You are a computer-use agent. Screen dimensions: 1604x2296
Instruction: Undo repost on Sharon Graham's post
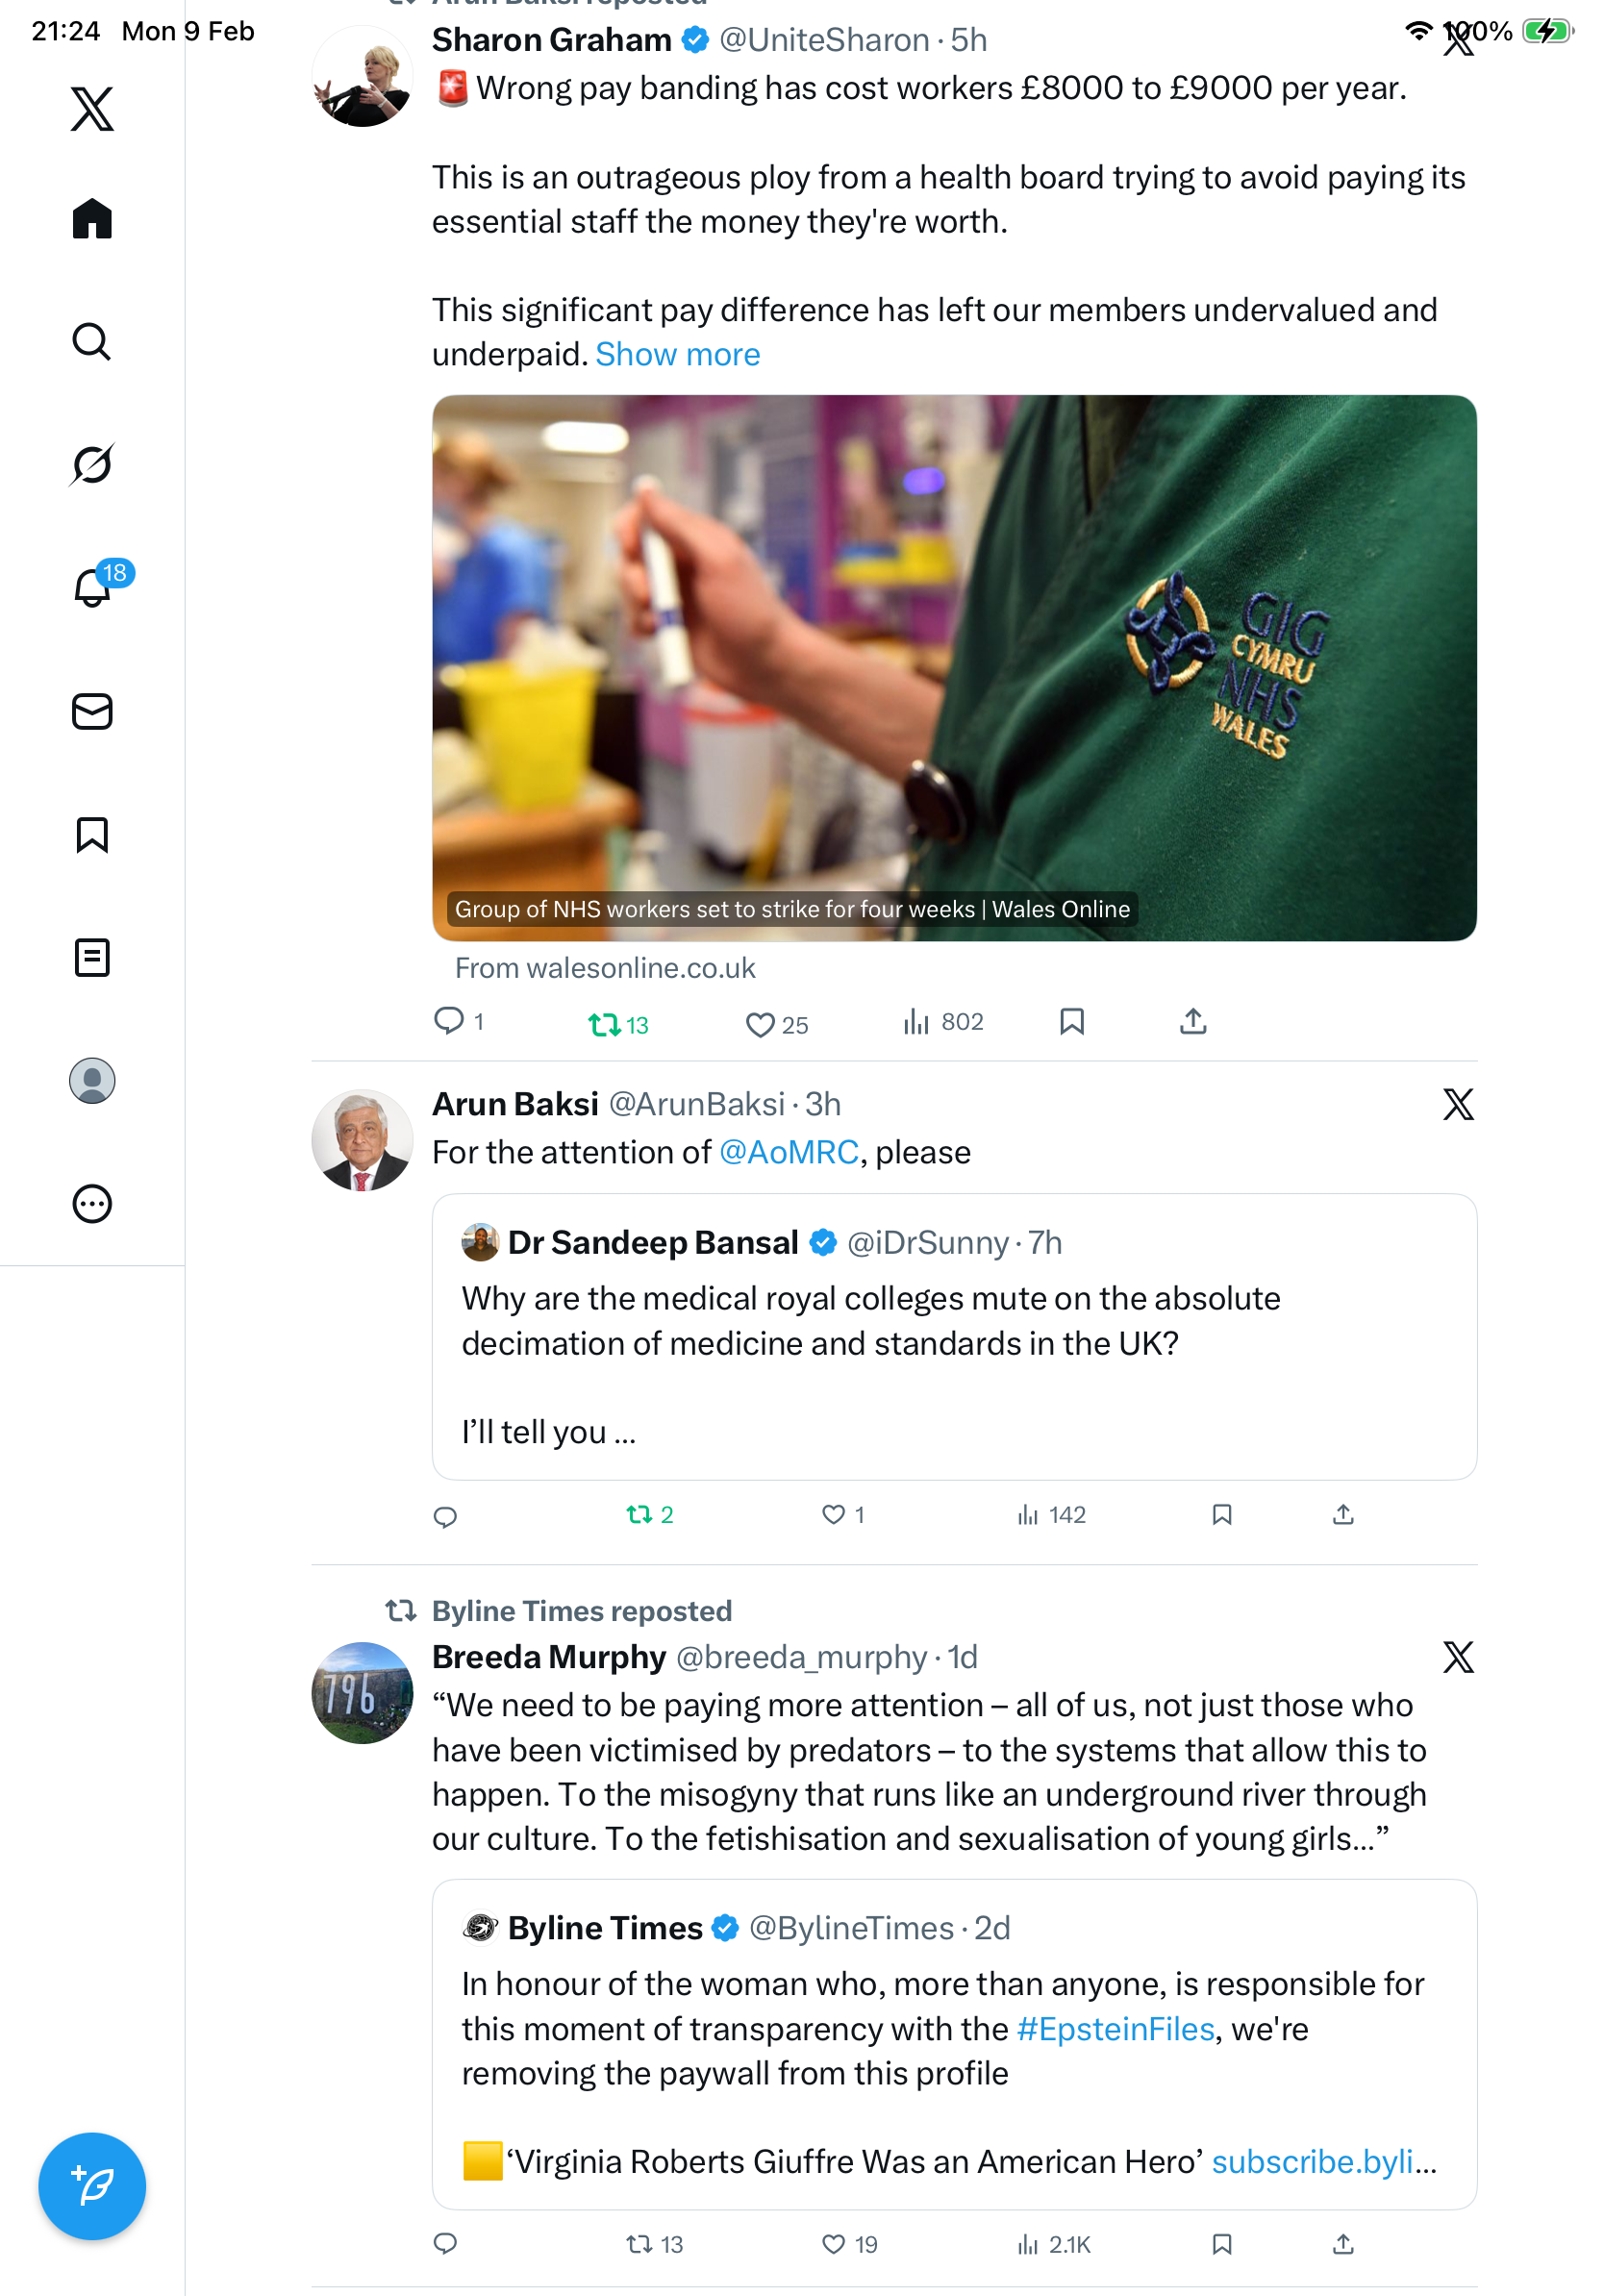click(x=604, y=1024)
